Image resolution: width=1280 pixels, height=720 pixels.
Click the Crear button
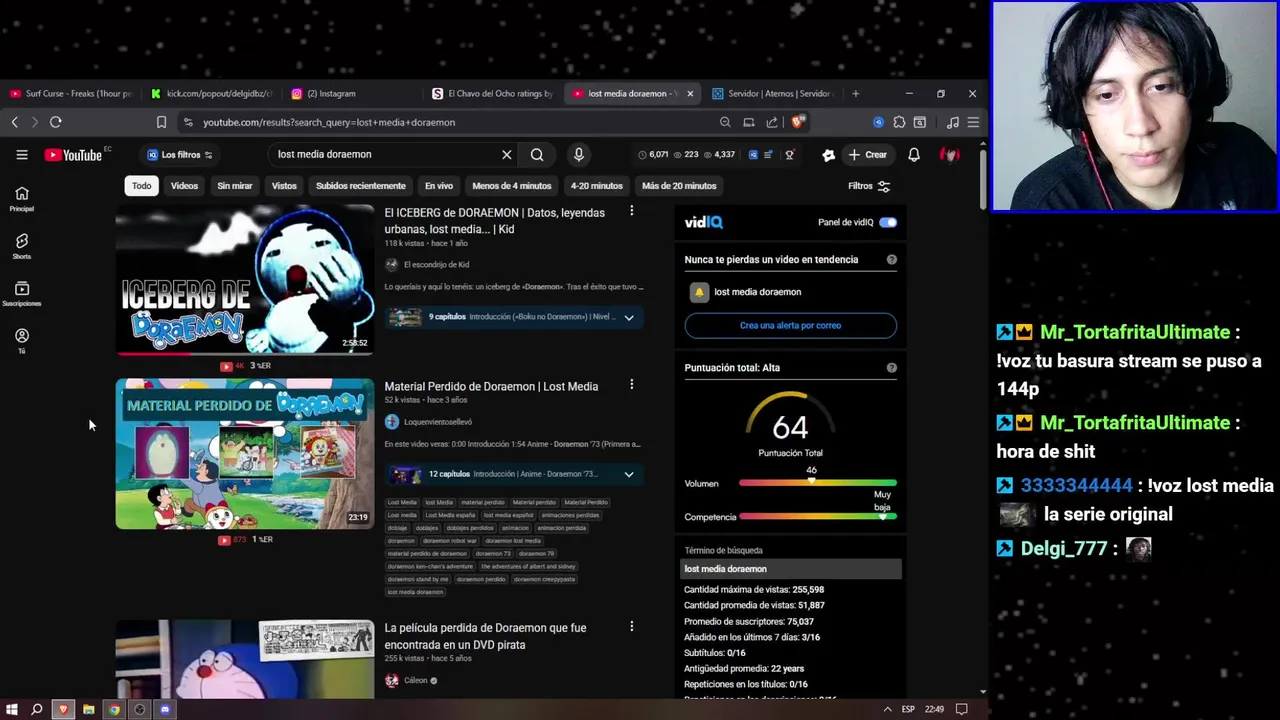click(868, 155)
